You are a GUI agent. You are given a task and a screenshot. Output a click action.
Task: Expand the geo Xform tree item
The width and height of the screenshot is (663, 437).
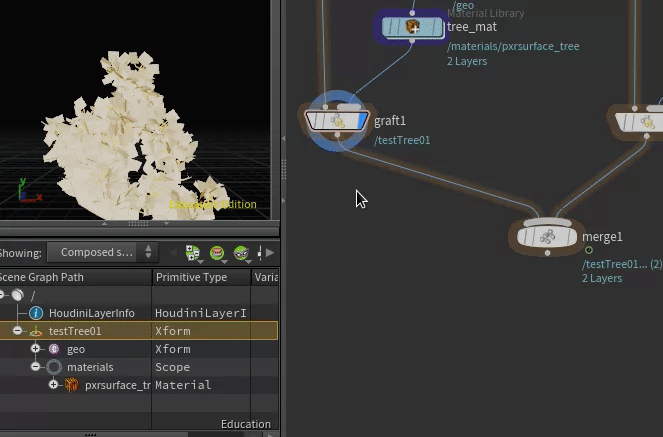pyautogui.click(x=35, y=349)
